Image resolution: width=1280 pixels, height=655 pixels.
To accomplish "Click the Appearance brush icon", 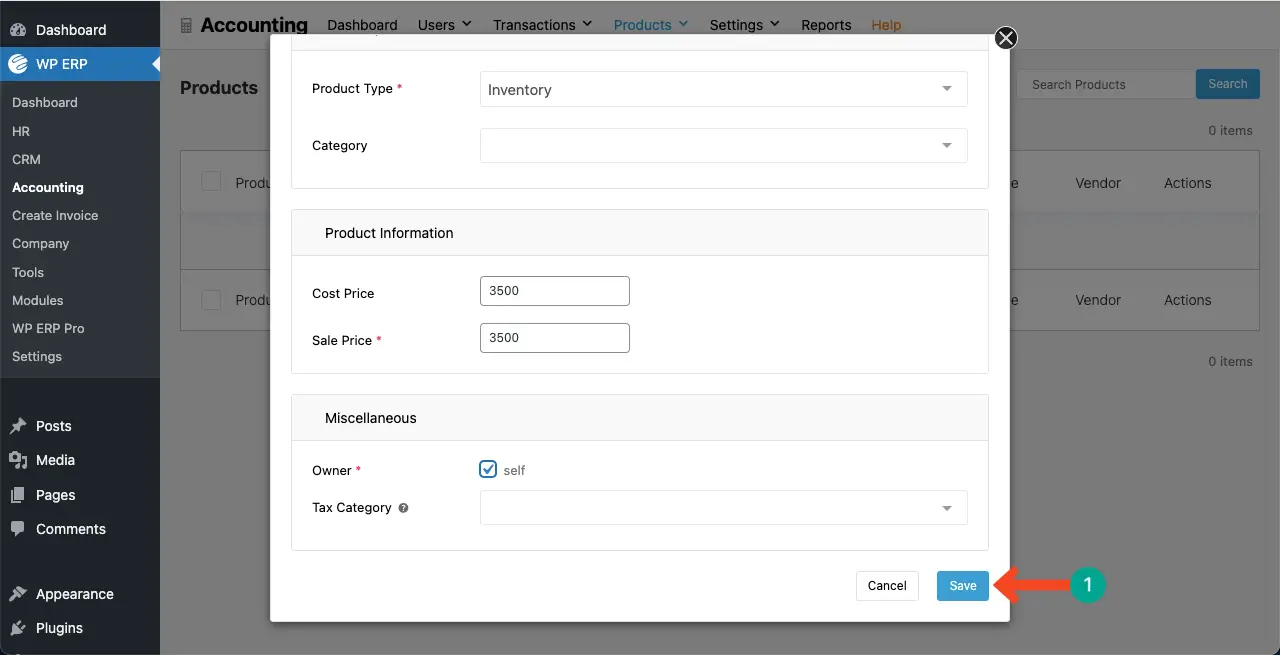I will coord(18,594).
